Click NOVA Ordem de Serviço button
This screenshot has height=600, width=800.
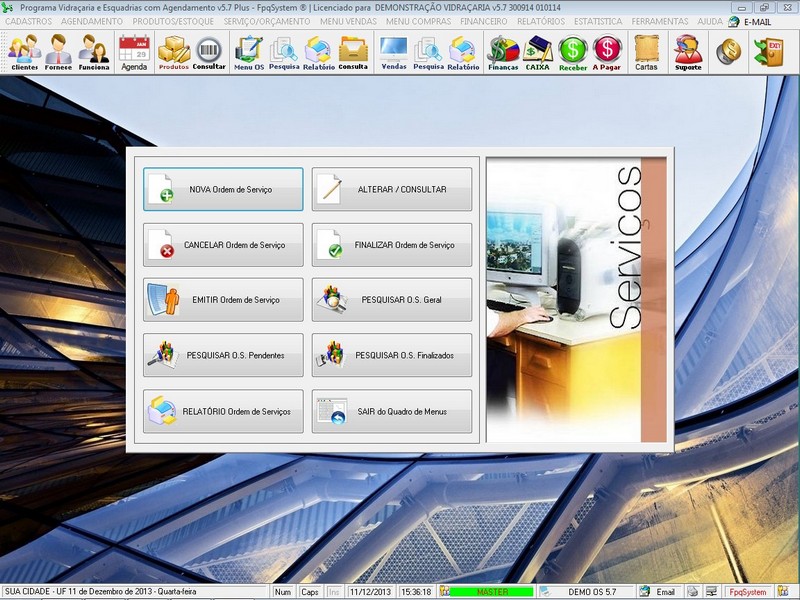tap(223, 189)
